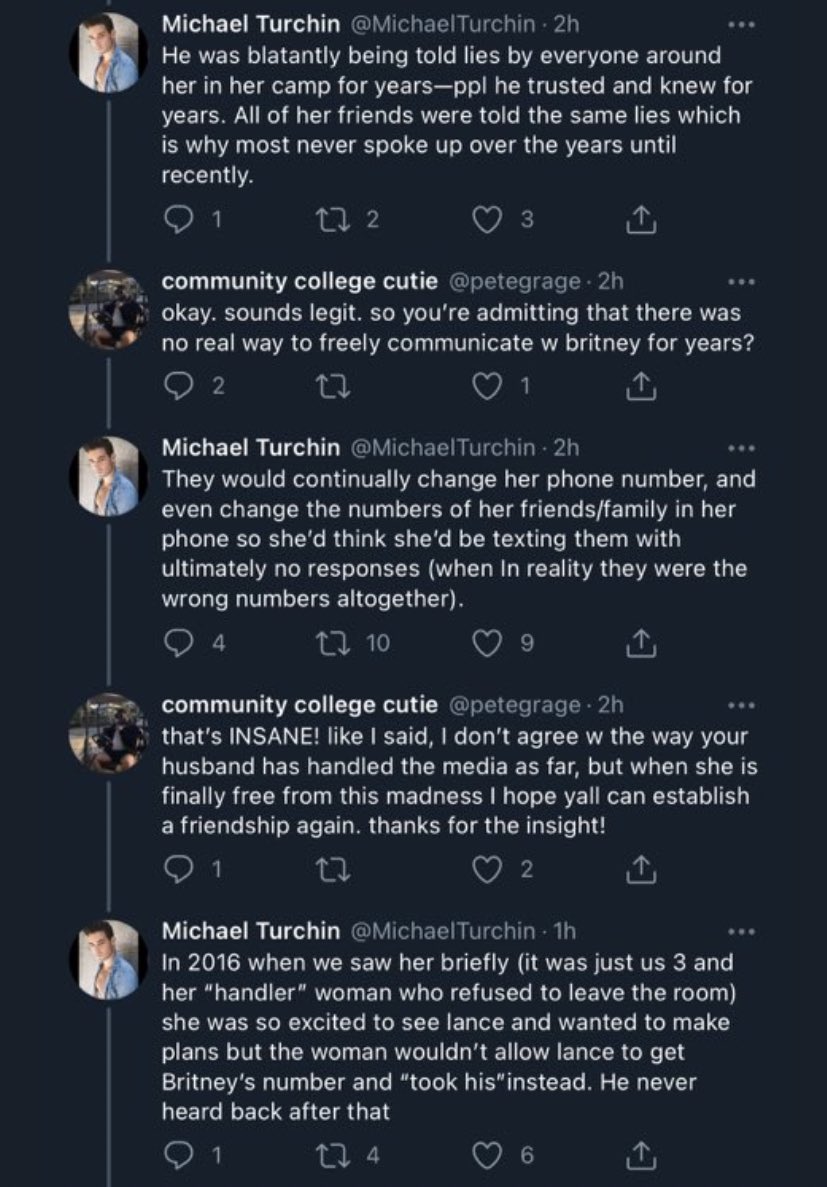
Task: Open more options on 'sounds legit' tweet
Action: (x=740, y=282)
